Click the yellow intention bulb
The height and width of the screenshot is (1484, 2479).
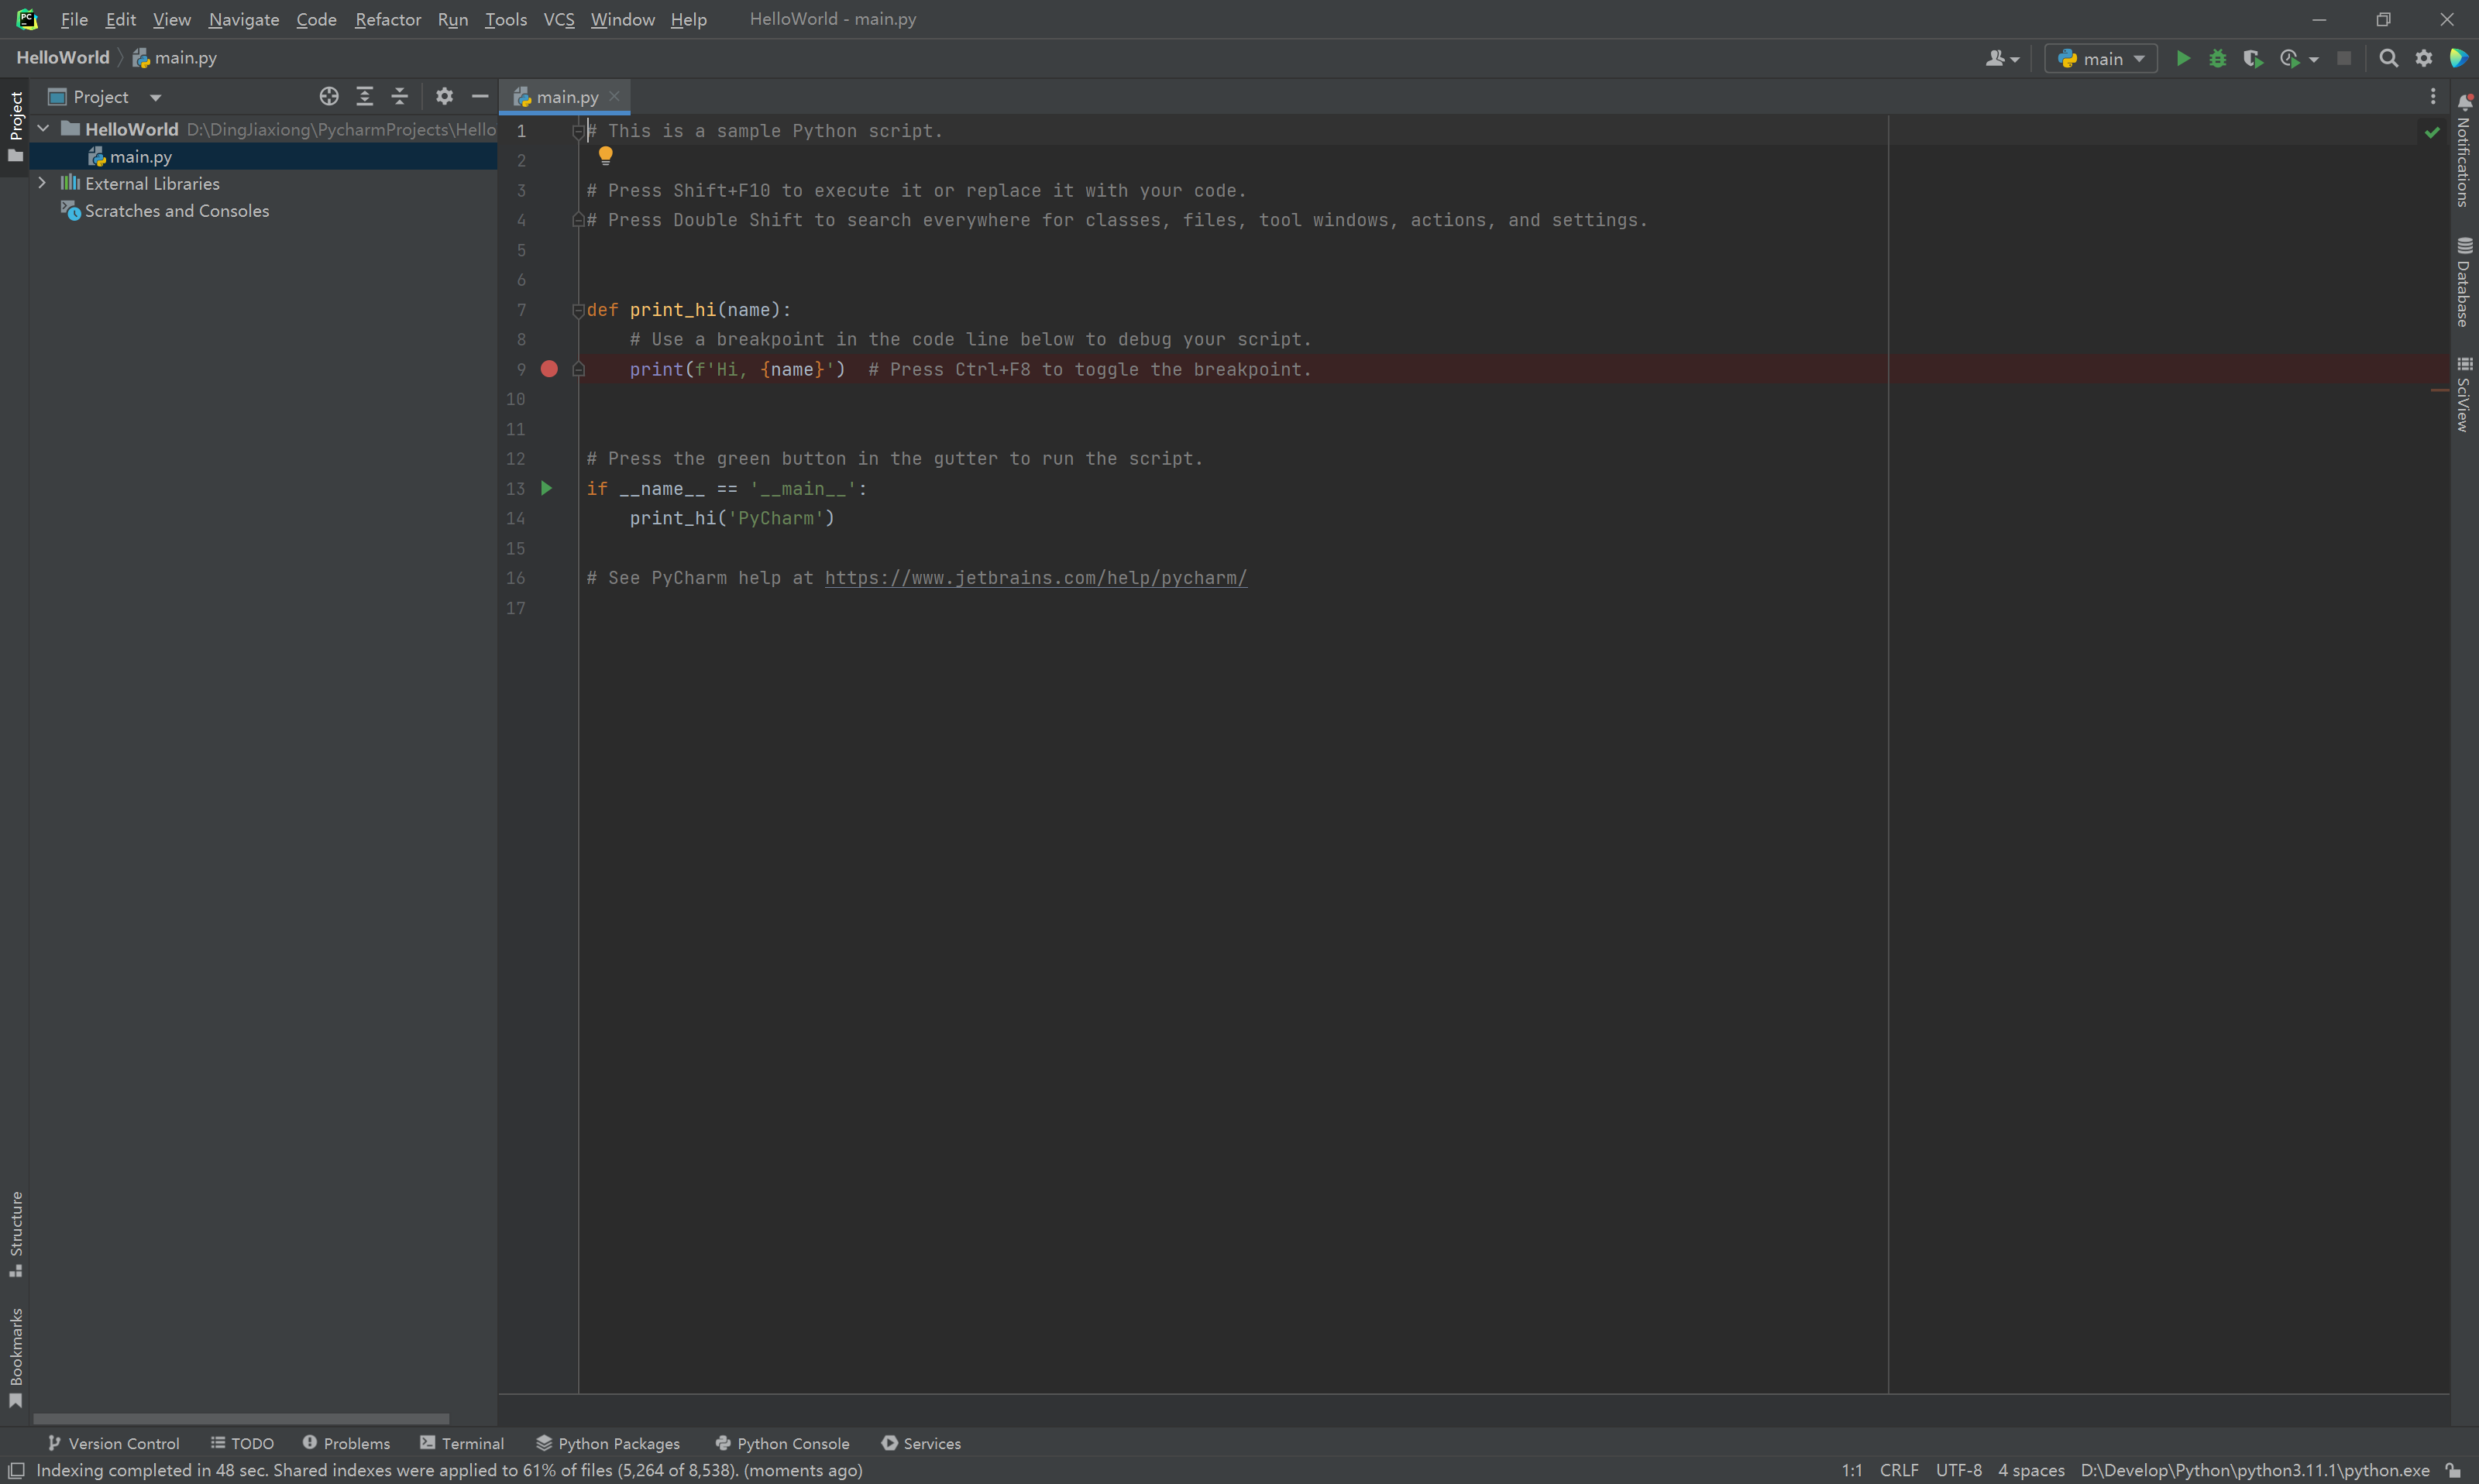tap(605, 155)
